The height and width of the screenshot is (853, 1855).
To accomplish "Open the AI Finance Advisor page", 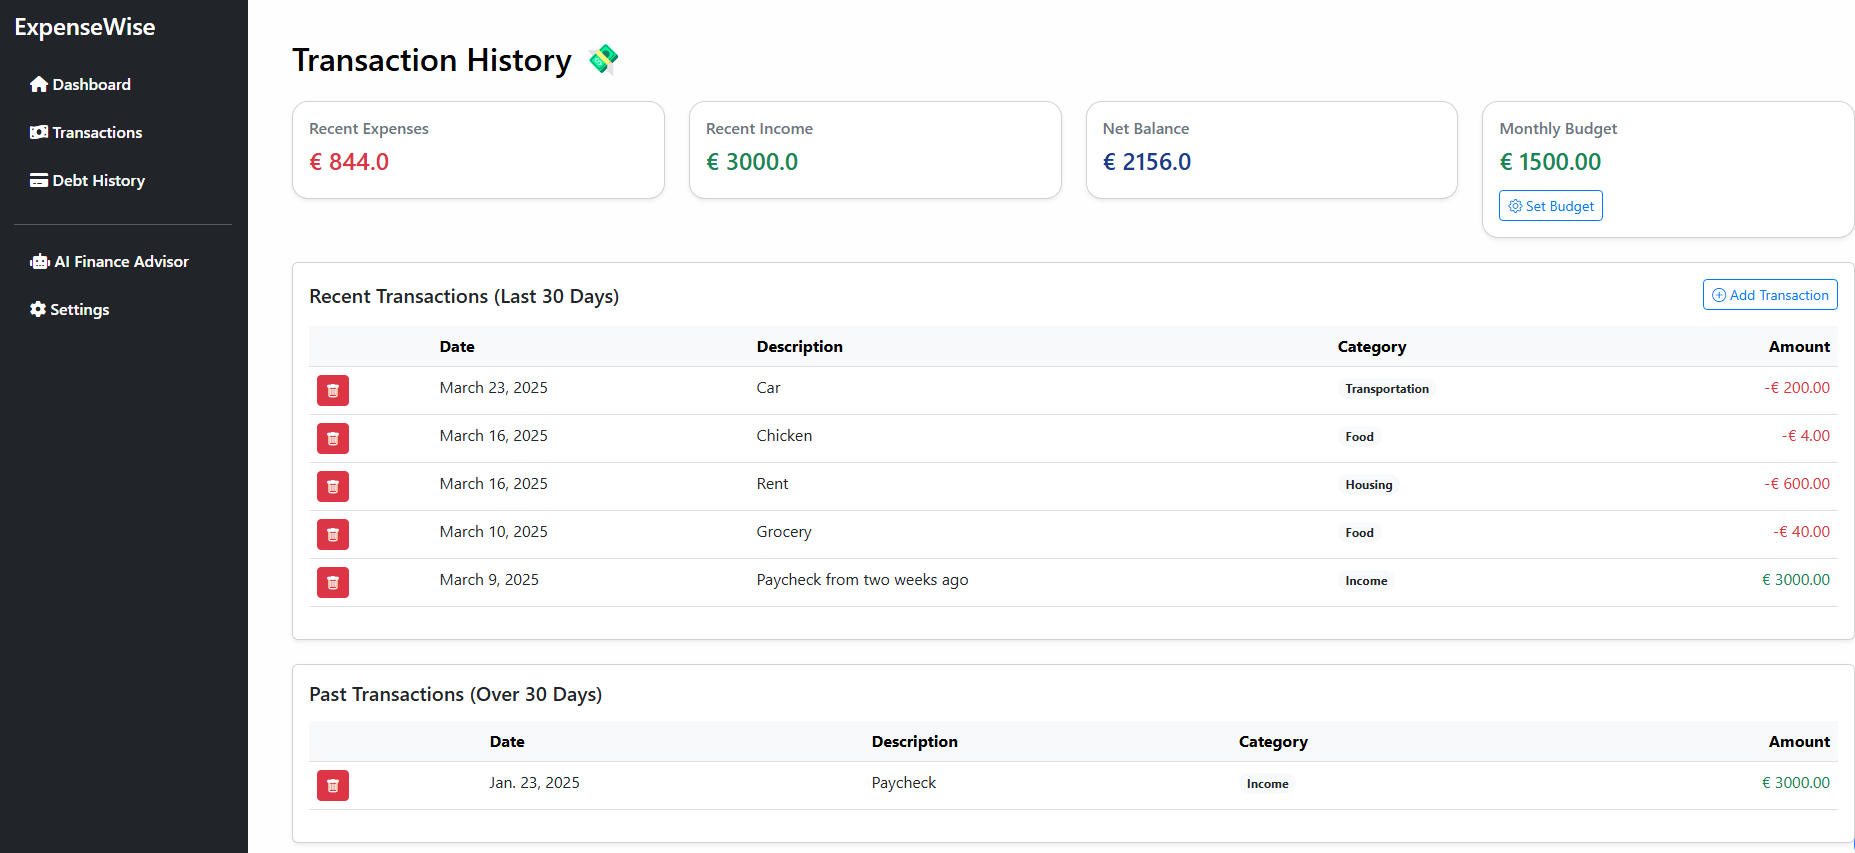I will pyautogui.click(x=110, y=262).
